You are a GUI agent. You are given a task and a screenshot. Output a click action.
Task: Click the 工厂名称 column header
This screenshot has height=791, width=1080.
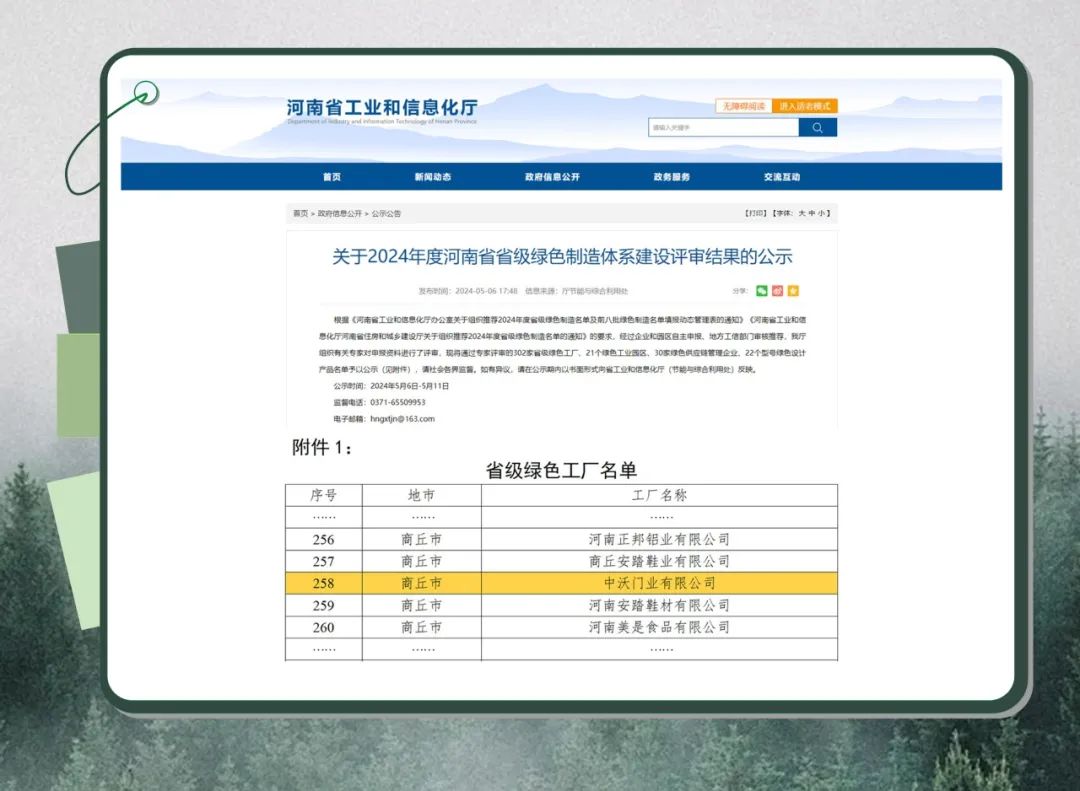[x=659, y=495]
